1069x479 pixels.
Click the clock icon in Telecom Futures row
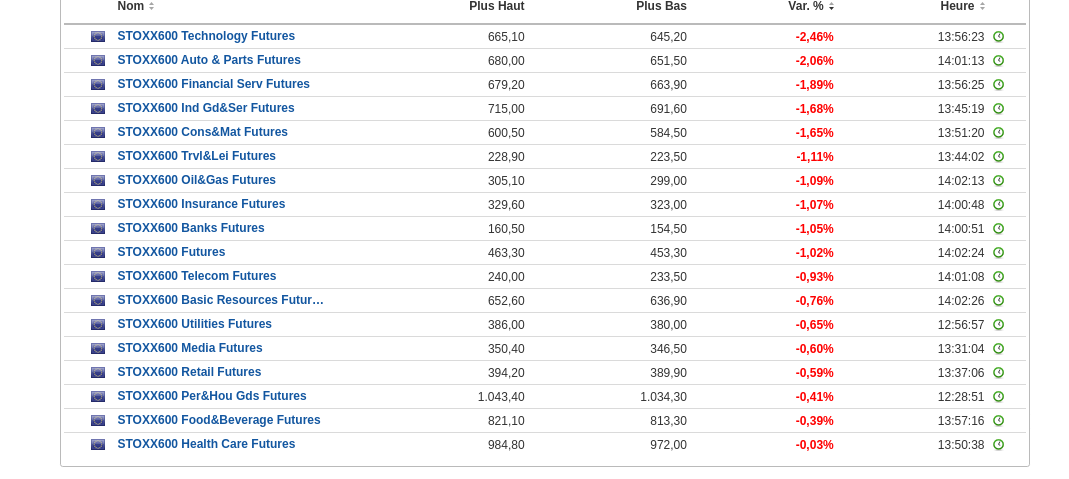998,277
